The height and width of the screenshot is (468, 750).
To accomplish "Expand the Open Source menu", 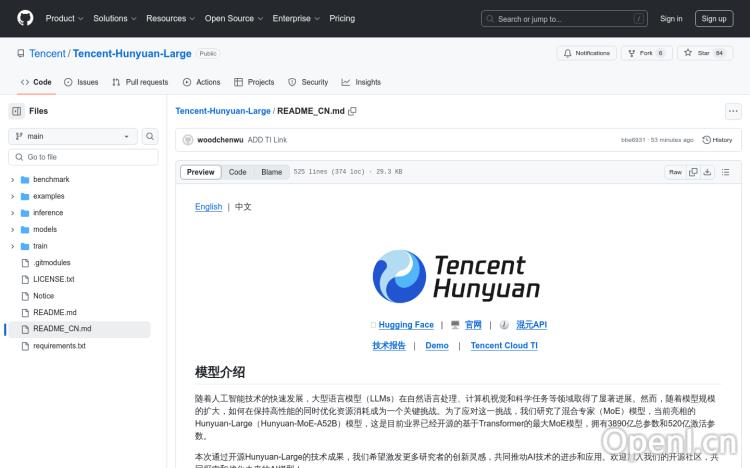I will [233, 18].
